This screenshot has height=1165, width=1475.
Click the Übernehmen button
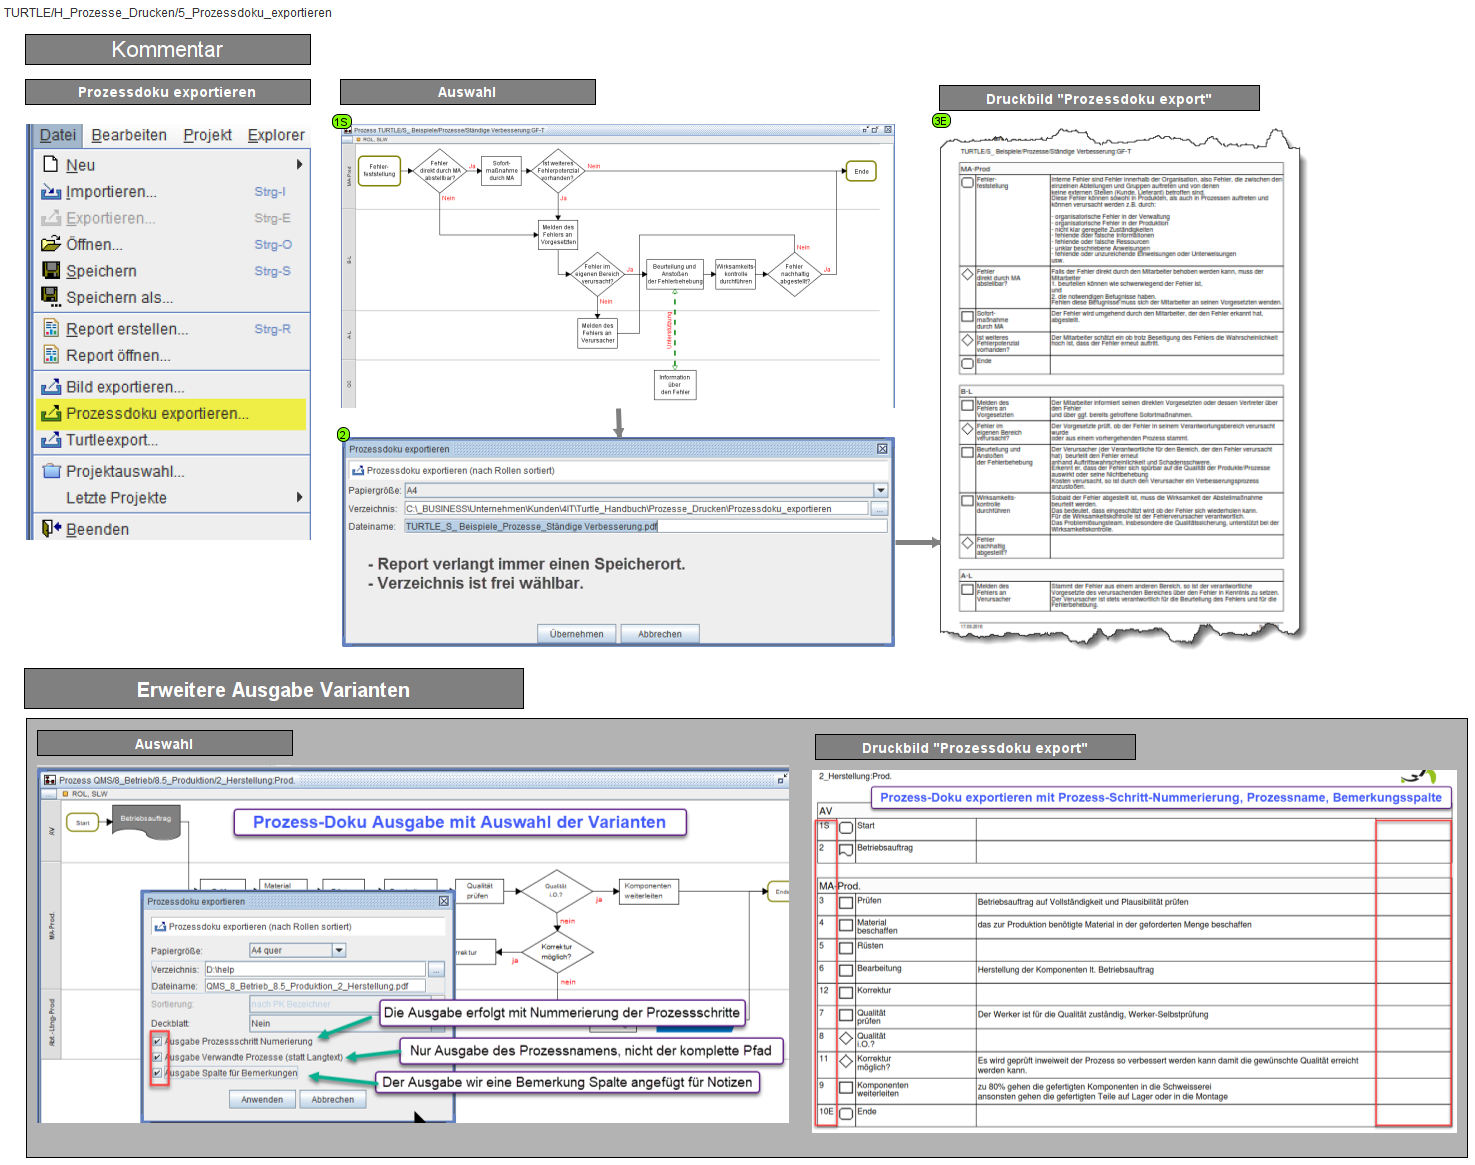point(576,634)
